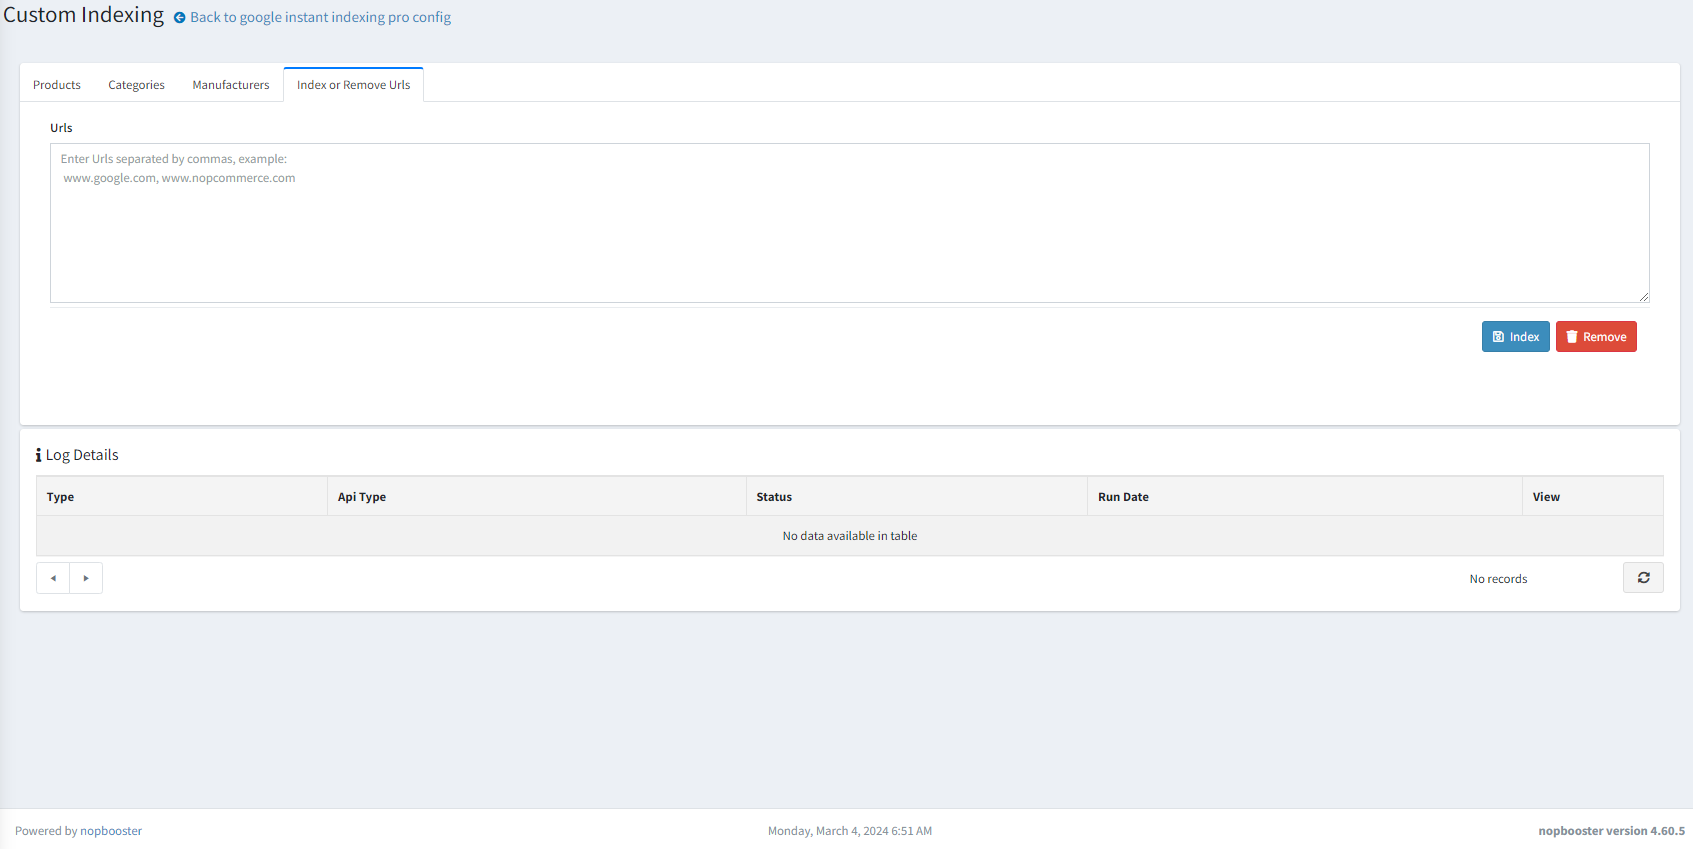Image resolution: width=1693 pixels, height=849 pixels.
Task: Click the Custom Indexing page title
Action: point(84,15)
